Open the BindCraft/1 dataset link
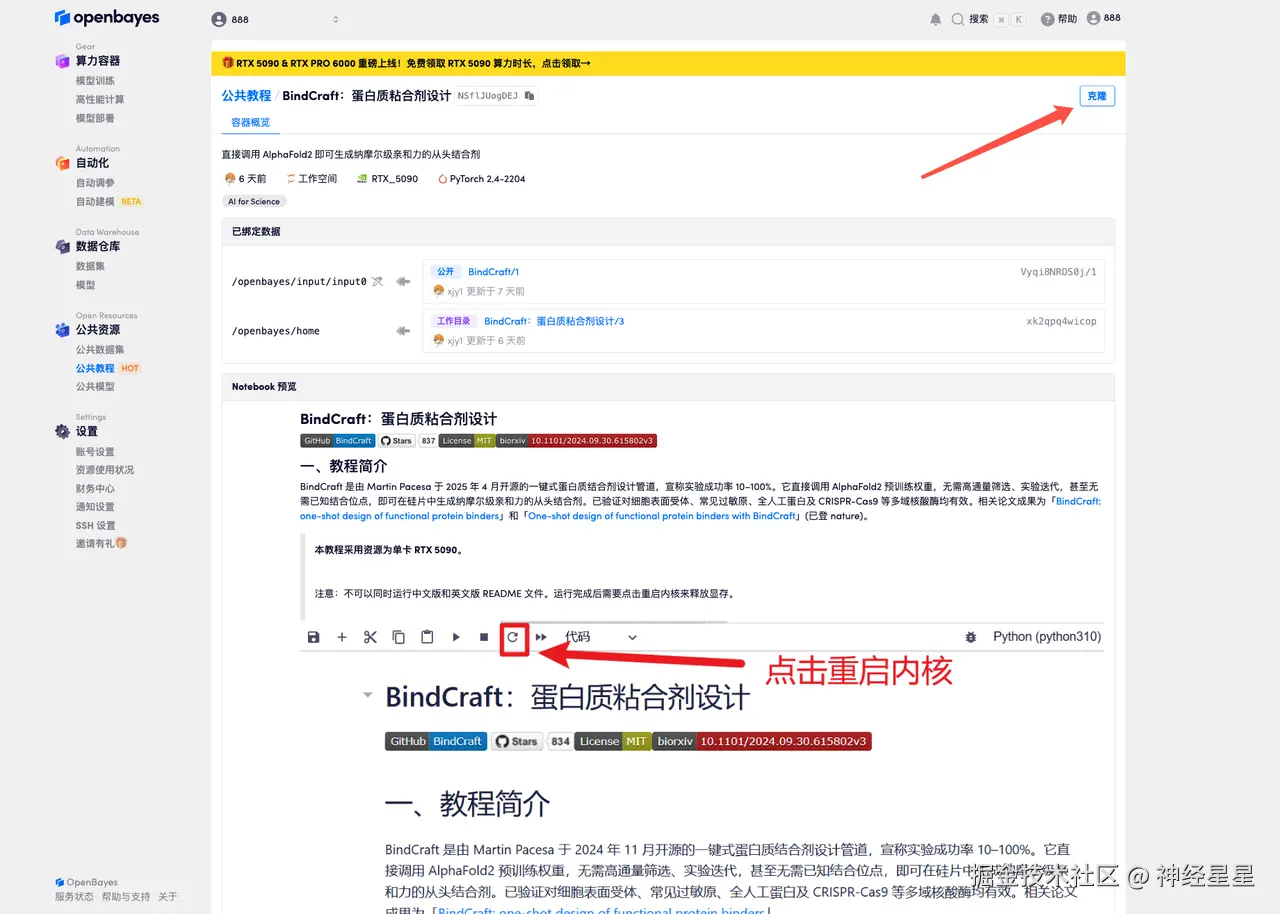The image size is (1280, 914). 494,272
